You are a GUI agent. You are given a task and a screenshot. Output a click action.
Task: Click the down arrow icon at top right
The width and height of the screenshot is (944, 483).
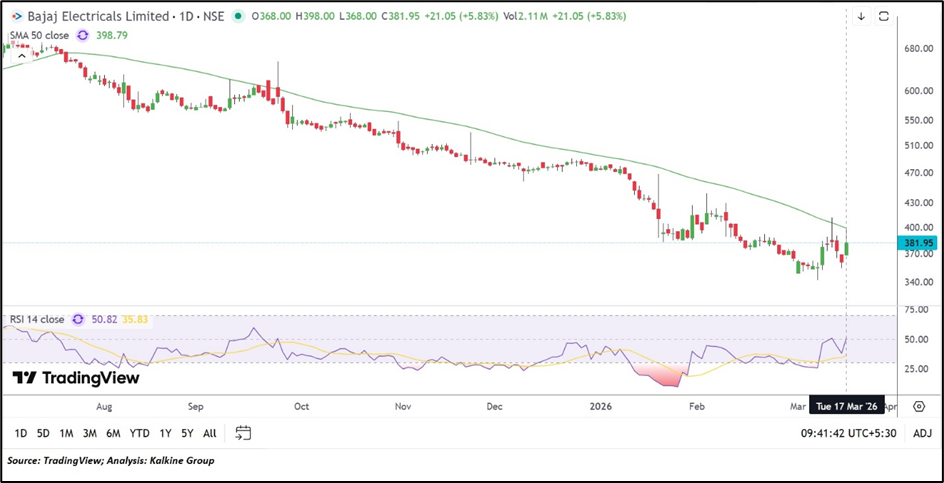click(862, 16)
